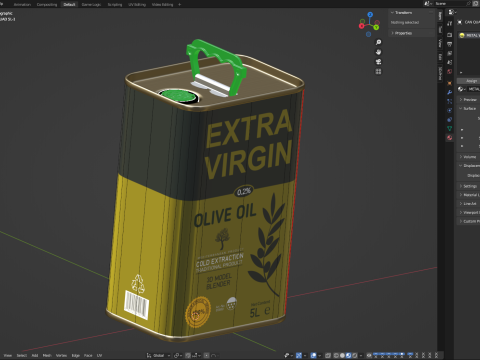Switch to the Scripting workspace tab
The width and height of the screenshot is (480, 360).
tap(115, 4)
